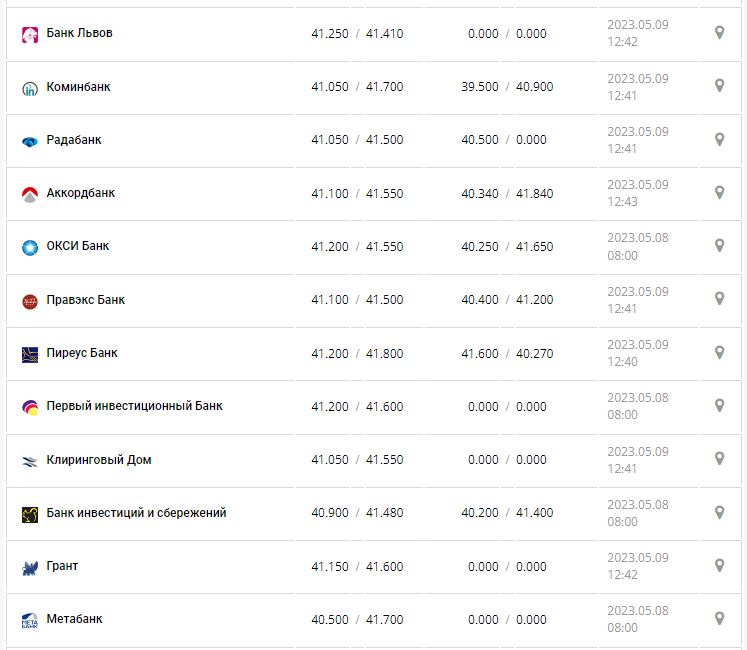Viewport: 747px width, 650px height.
Task: Select the Клиринговый Дом bank name
Action: (99, 460)
